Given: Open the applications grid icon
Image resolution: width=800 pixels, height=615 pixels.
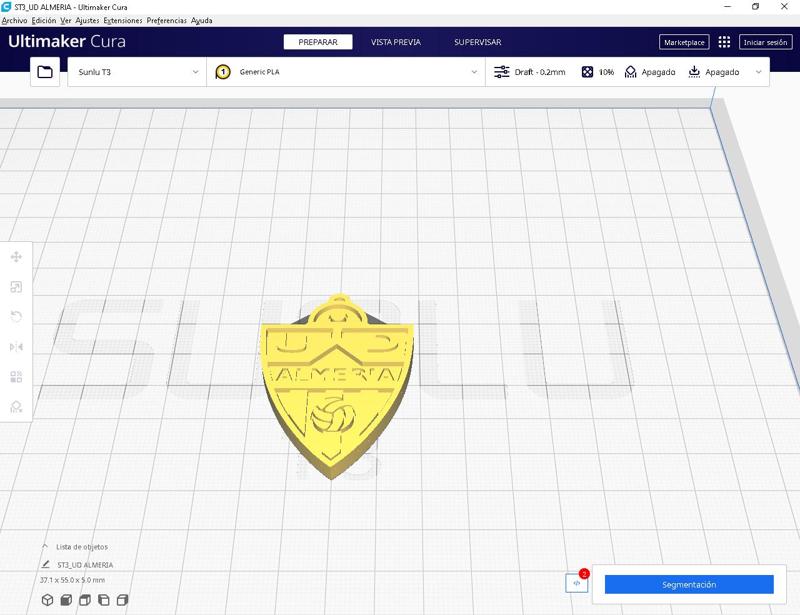Looking at the screenshot, I should pyautogui.click(x=724, y=42).
